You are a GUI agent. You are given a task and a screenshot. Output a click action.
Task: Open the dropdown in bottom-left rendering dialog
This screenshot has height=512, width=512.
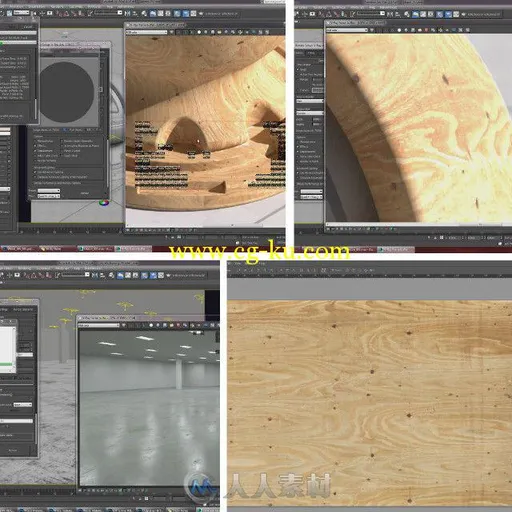[x=23, y=405]
